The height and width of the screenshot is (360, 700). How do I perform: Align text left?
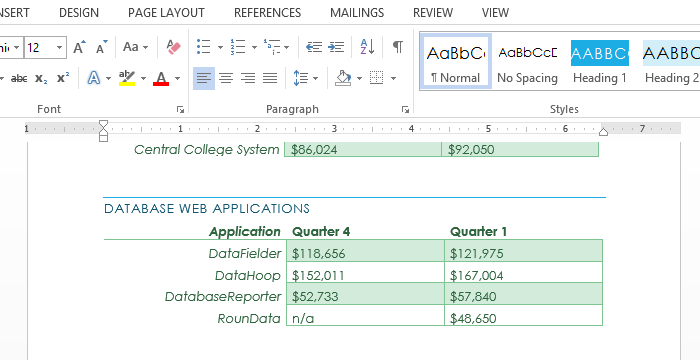tap(204, 79)
